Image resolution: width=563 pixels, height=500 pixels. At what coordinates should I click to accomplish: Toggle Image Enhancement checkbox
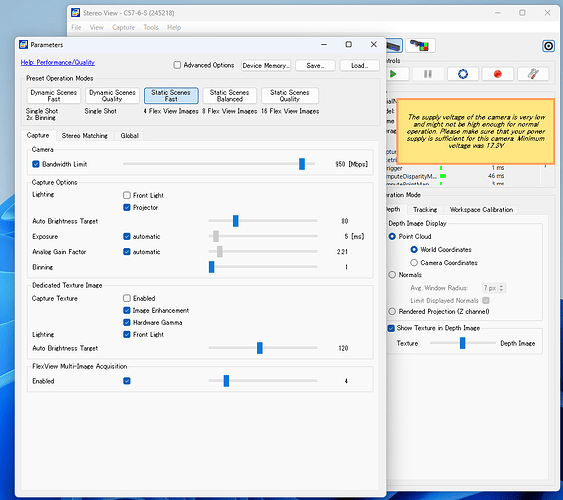pyautogui.click(x=127, y=310)
